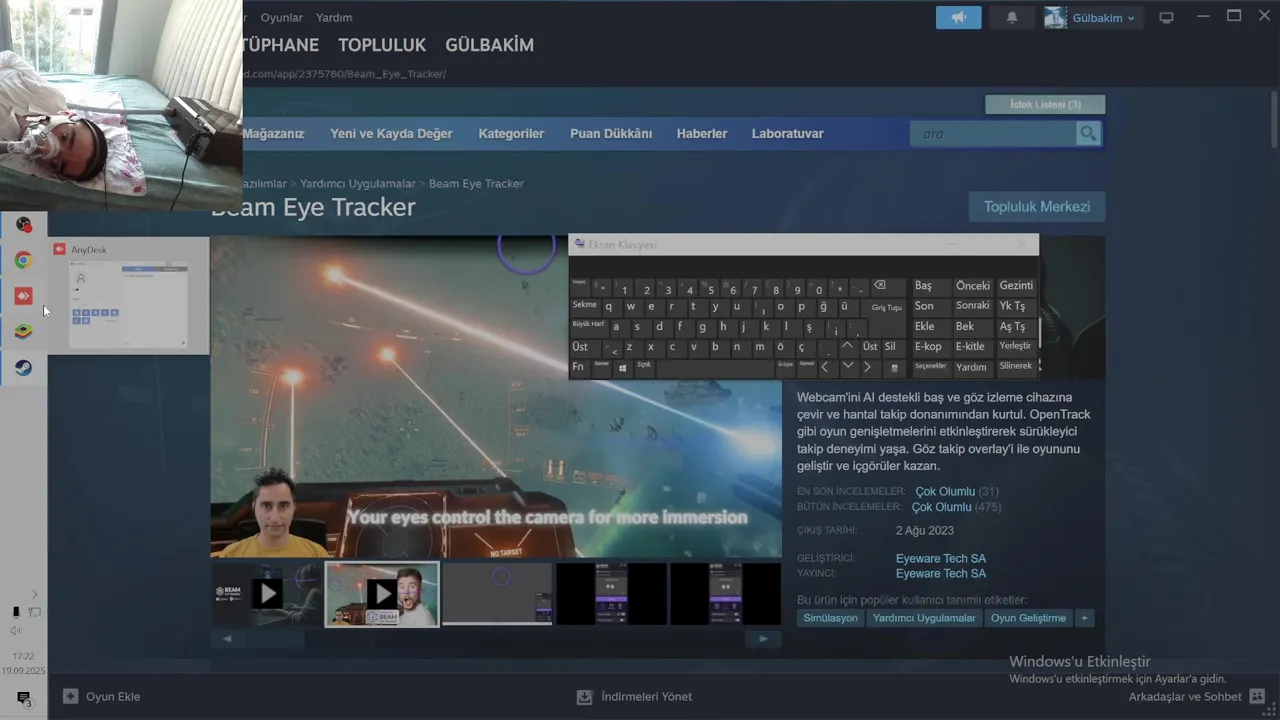This screenshot has width=1280, height=720.
Task: Click the down arrow key on the on-screen keyboard
Action: pyautogui.click(x=847, y=367)
